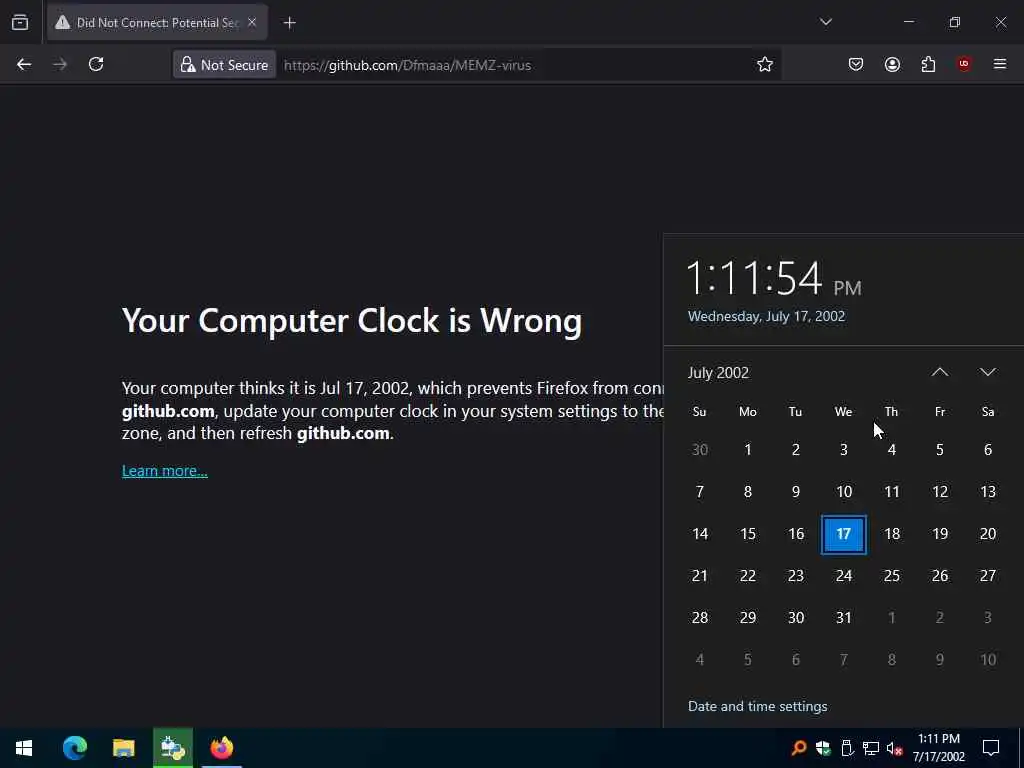Select July 1 in calendar
1024x768 pixels.
[x=748, y=450]
